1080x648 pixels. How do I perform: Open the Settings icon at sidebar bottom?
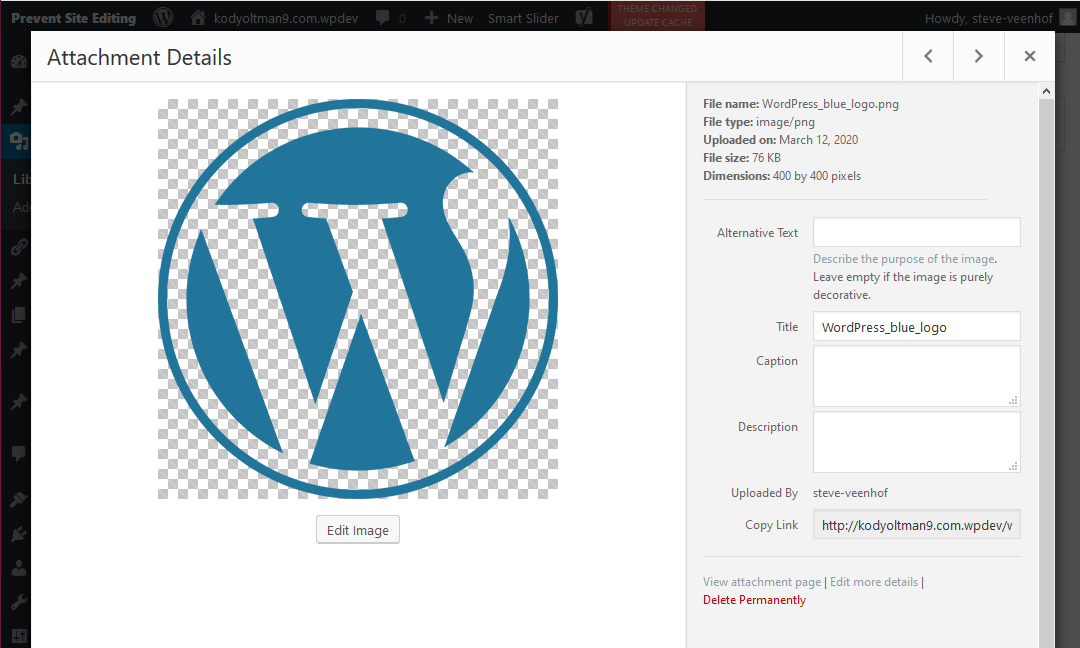[x=19, y=636]
